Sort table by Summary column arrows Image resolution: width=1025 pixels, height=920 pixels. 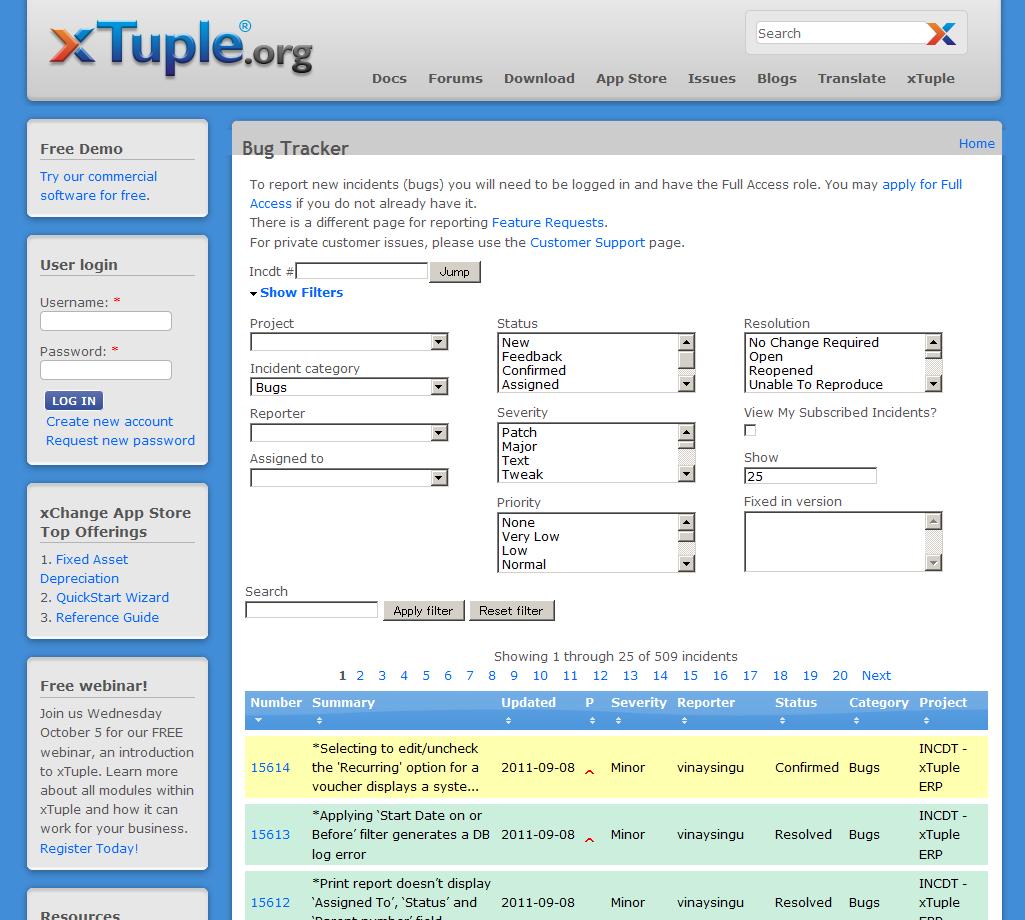point(319,720)
